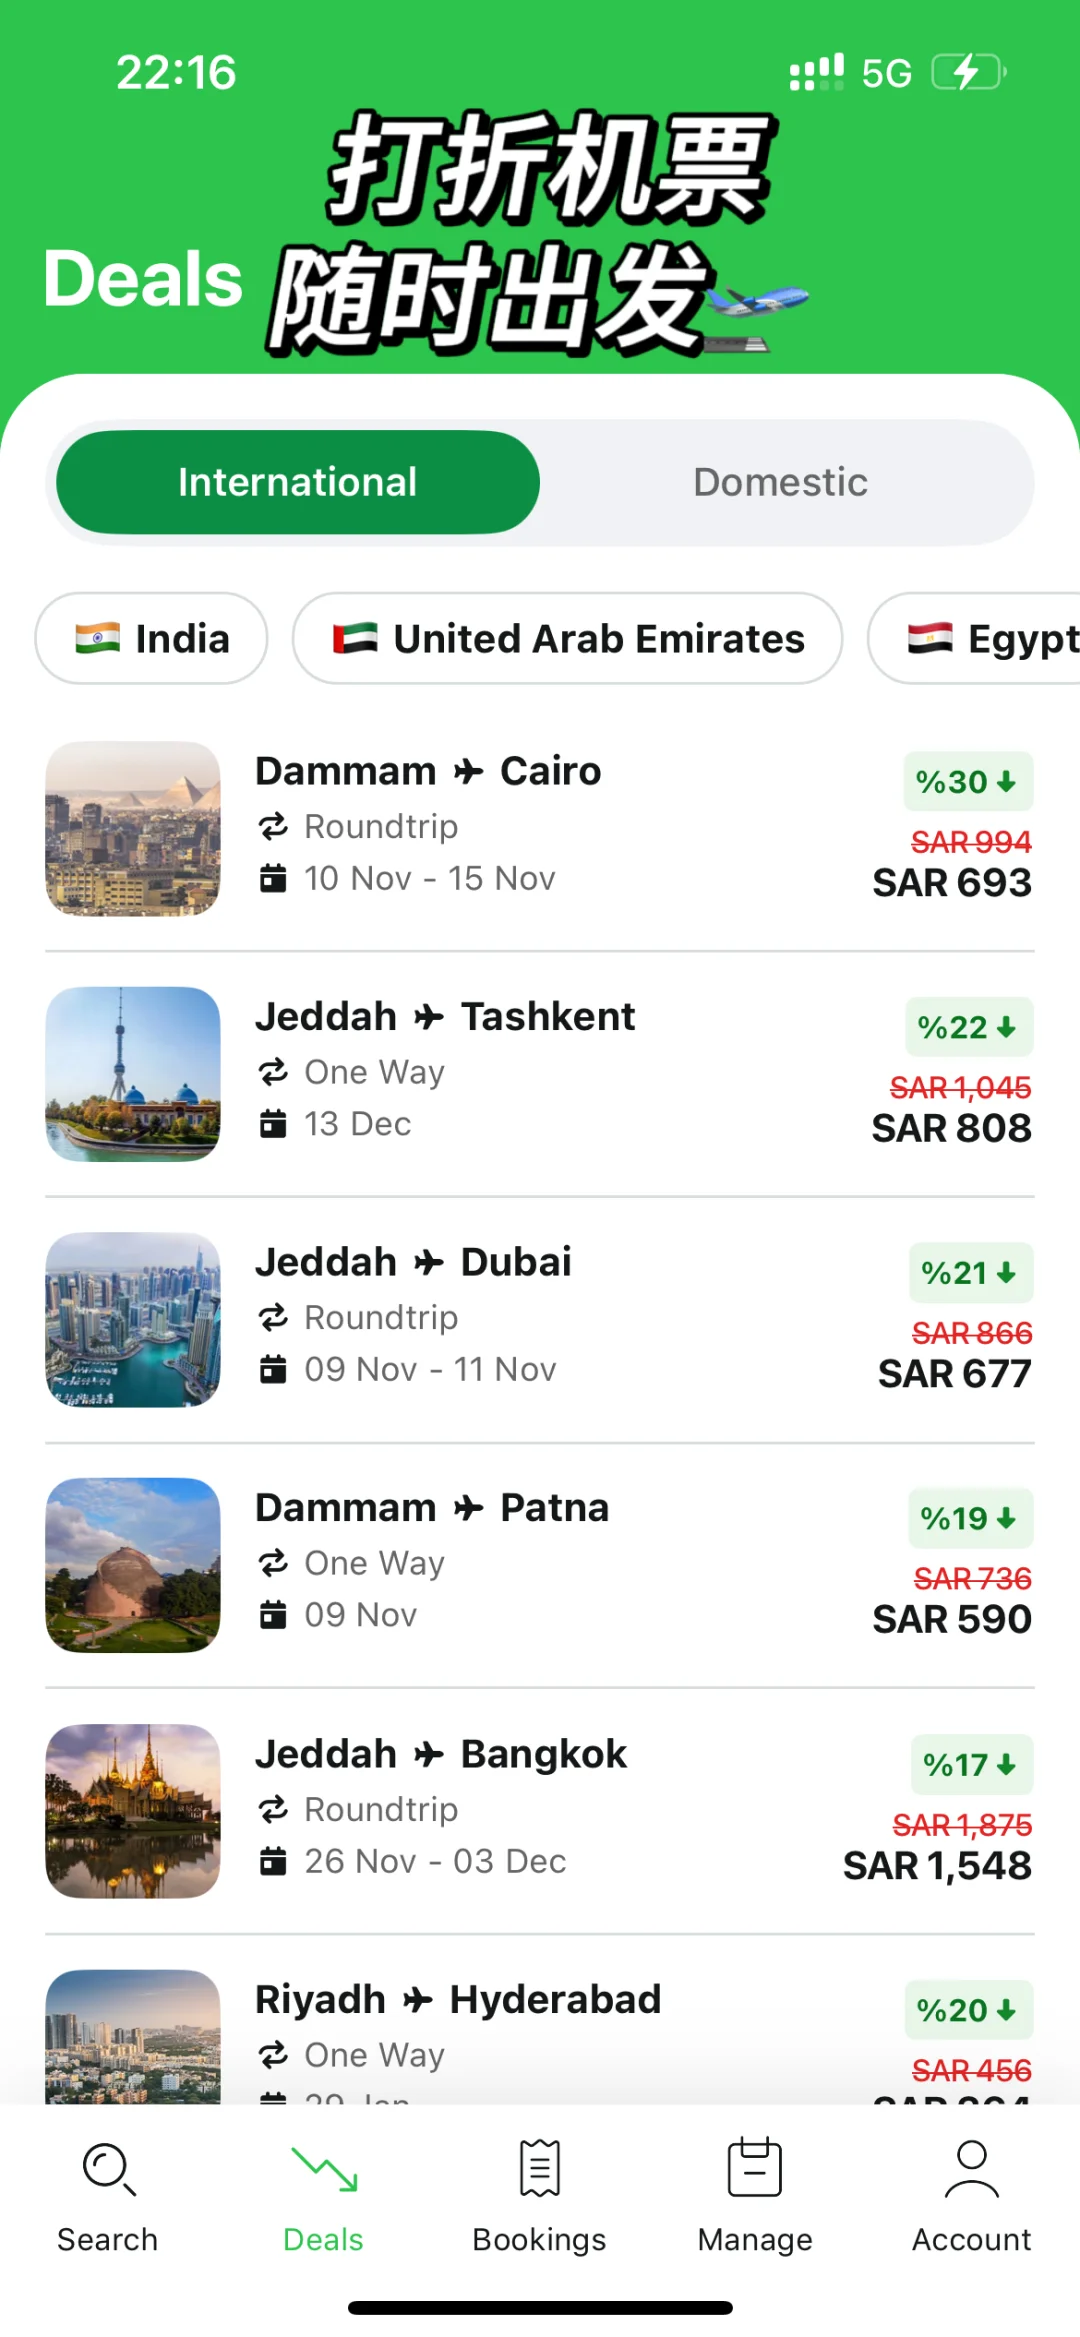The image size is (1080, 2337).
Task: Tap the %30 discount badge
Action: coord(967,781)
